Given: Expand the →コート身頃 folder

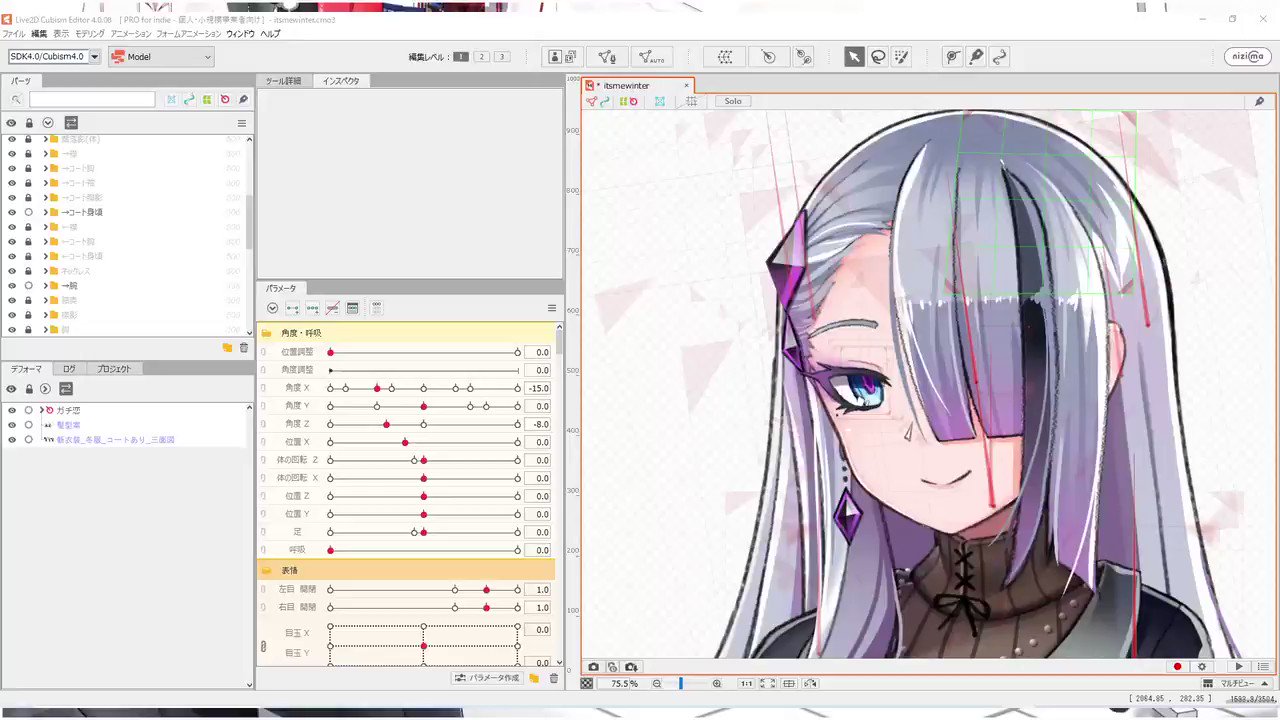Looking at the screenshot, I should pos(45,212).
